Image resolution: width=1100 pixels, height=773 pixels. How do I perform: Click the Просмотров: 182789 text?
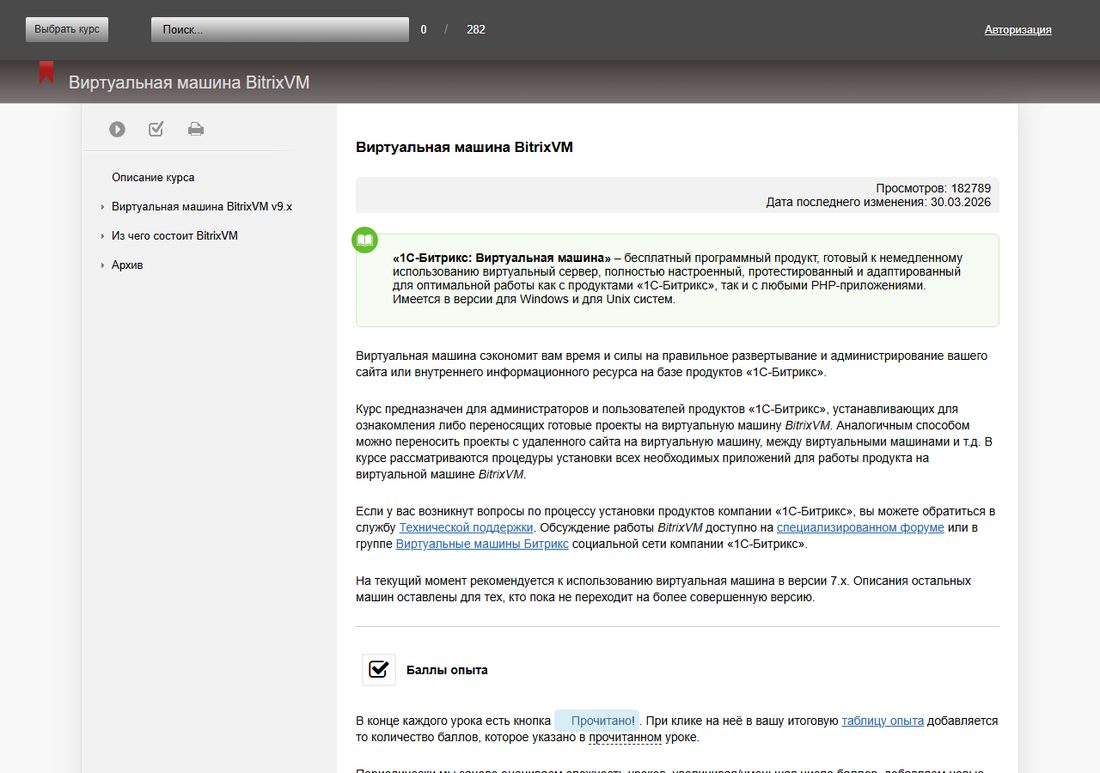pyautogui.click(x=933, y=188)
